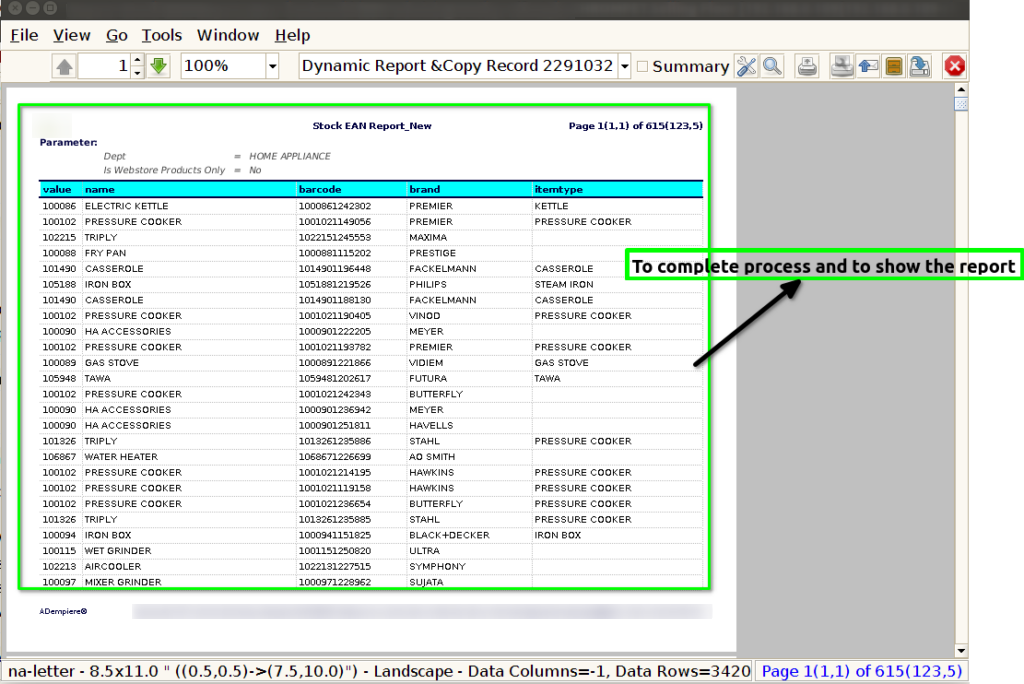This screenshot has width=1024, height=684.
Task: Click brand 'PRESTIGE' cell
Action: tap(432, 253)
